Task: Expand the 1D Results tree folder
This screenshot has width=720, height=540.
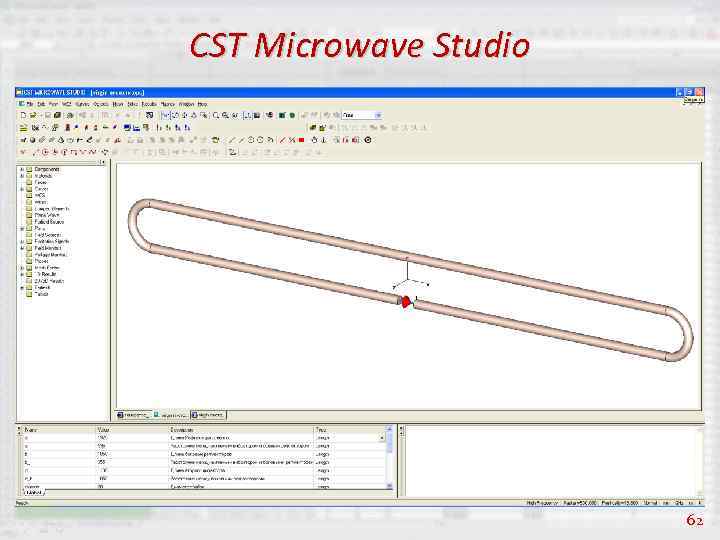Action: pos(22,274)
